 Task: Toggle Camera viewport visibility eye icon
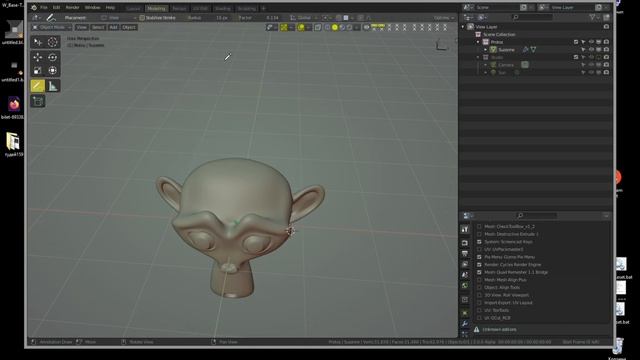pos(591,65)
